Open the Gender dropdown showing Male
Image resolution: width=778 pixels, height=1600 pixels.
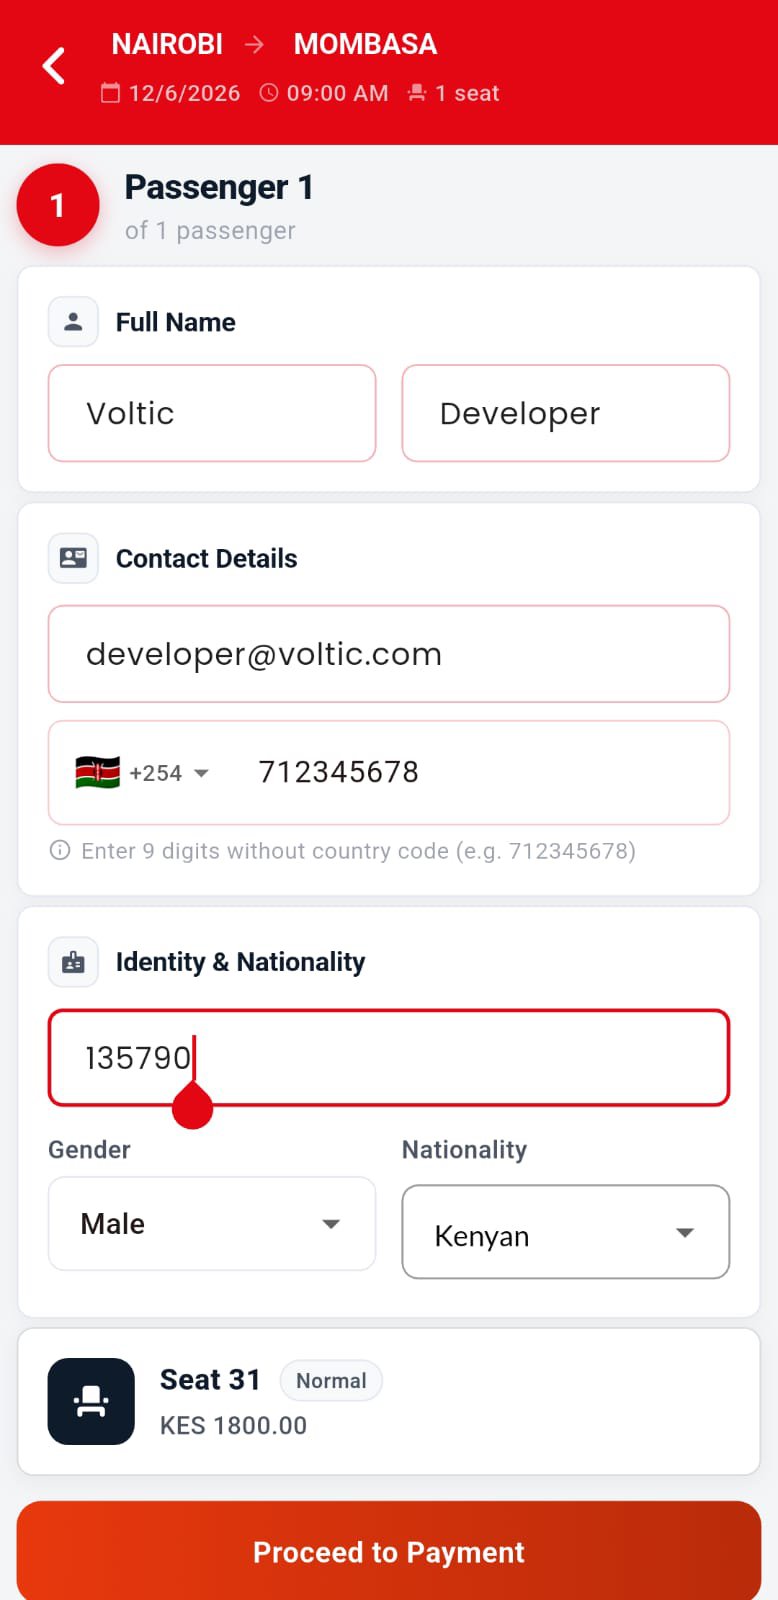point(212,1224)
